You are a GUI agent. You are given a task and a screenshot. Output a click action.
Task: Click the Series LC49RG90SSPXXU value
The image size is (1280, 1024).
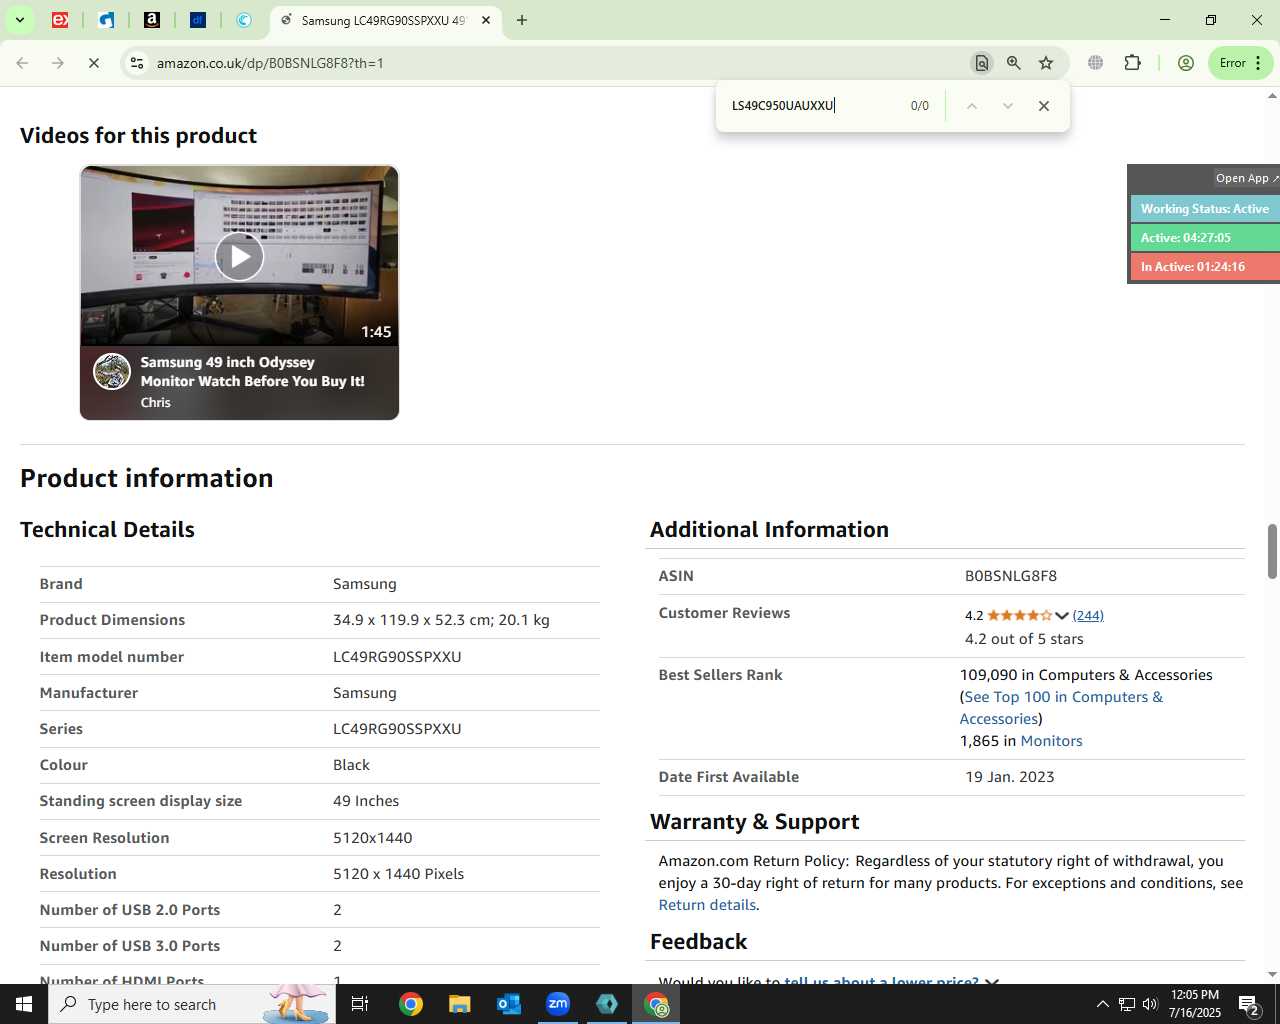(x=397, y=729)
